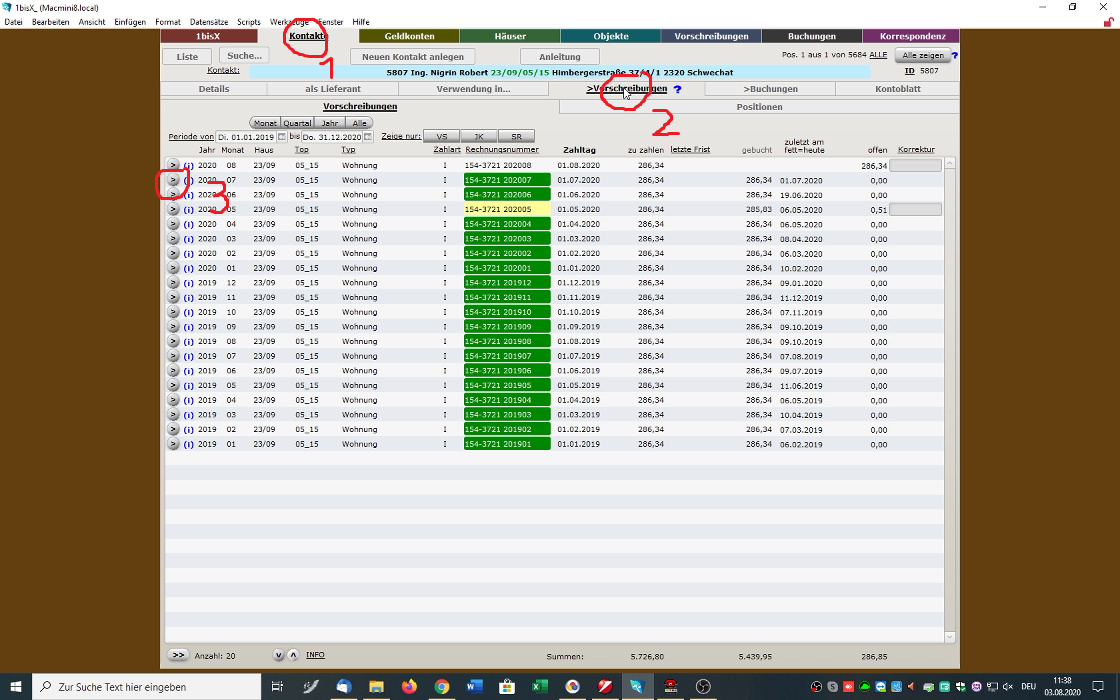The width and height of the screenshot is (1120, 700).
Task: Open the 2020/08 row arrow button
Action: [173, 166]
